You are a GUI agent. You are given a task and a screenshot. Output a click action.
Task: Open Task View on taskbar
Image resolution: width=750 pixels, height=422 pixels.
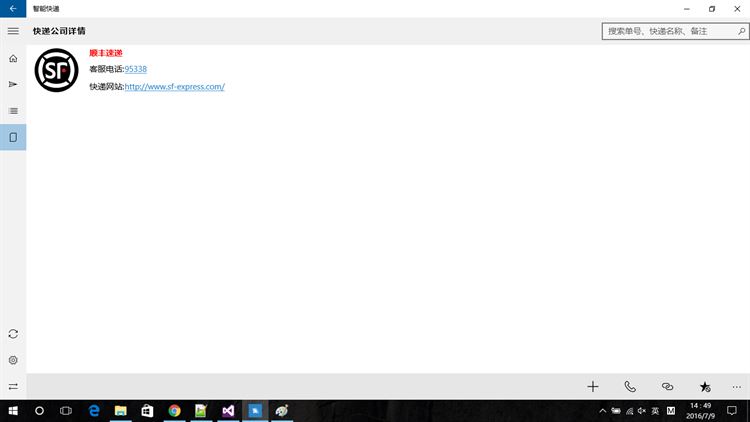pyautogui.click(x=66, y=411)
